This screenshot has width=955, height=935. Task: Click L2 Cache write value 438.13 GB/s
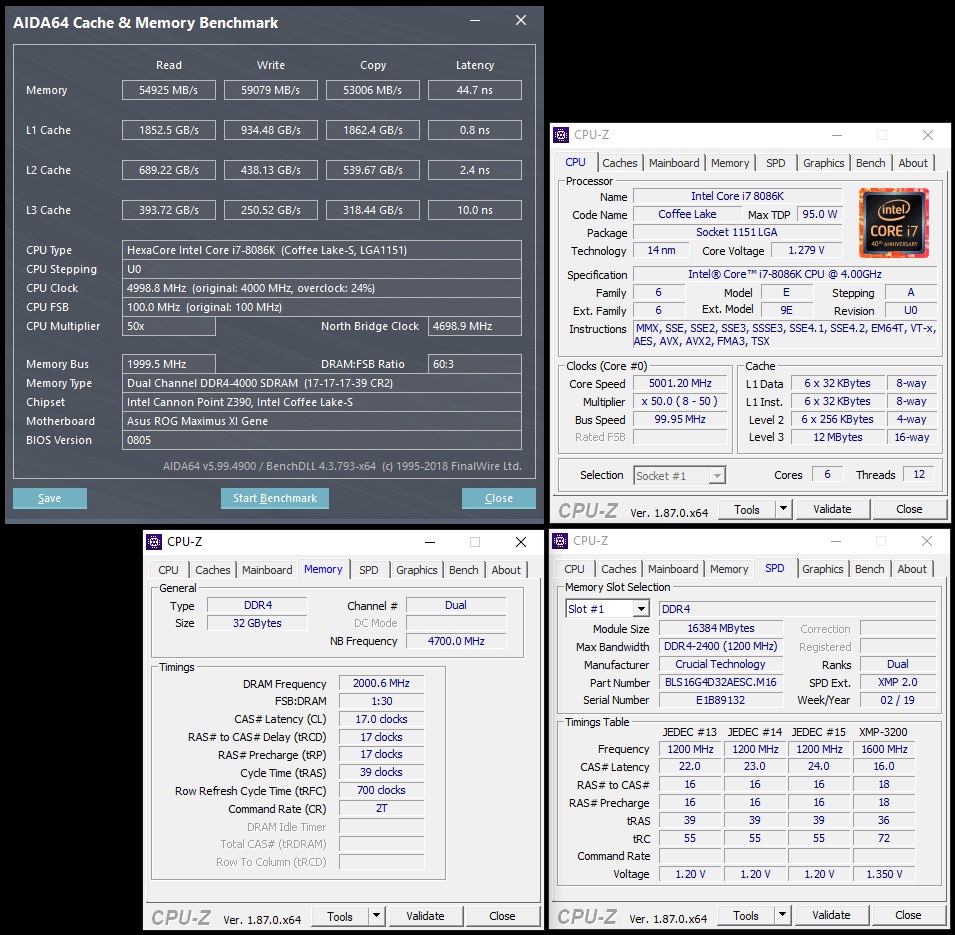(x=270, y=170)
